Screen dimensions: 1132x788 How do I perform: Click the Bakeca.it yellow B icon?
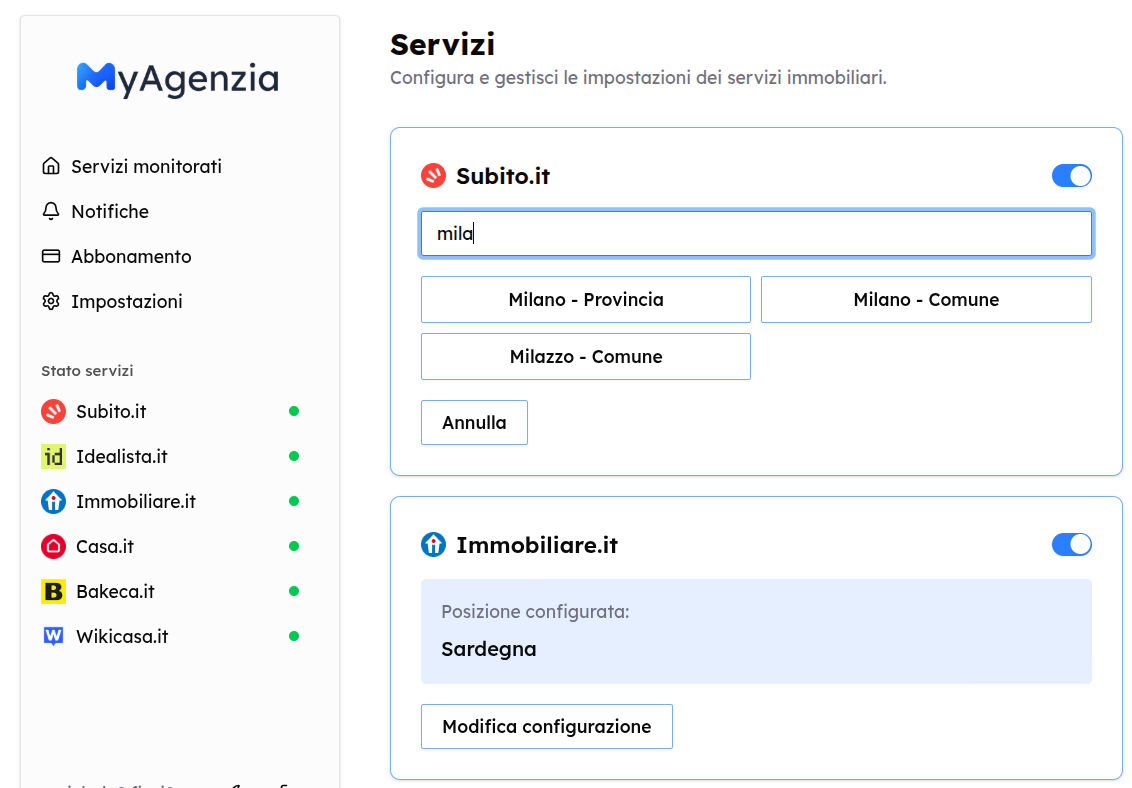point(53,591)
